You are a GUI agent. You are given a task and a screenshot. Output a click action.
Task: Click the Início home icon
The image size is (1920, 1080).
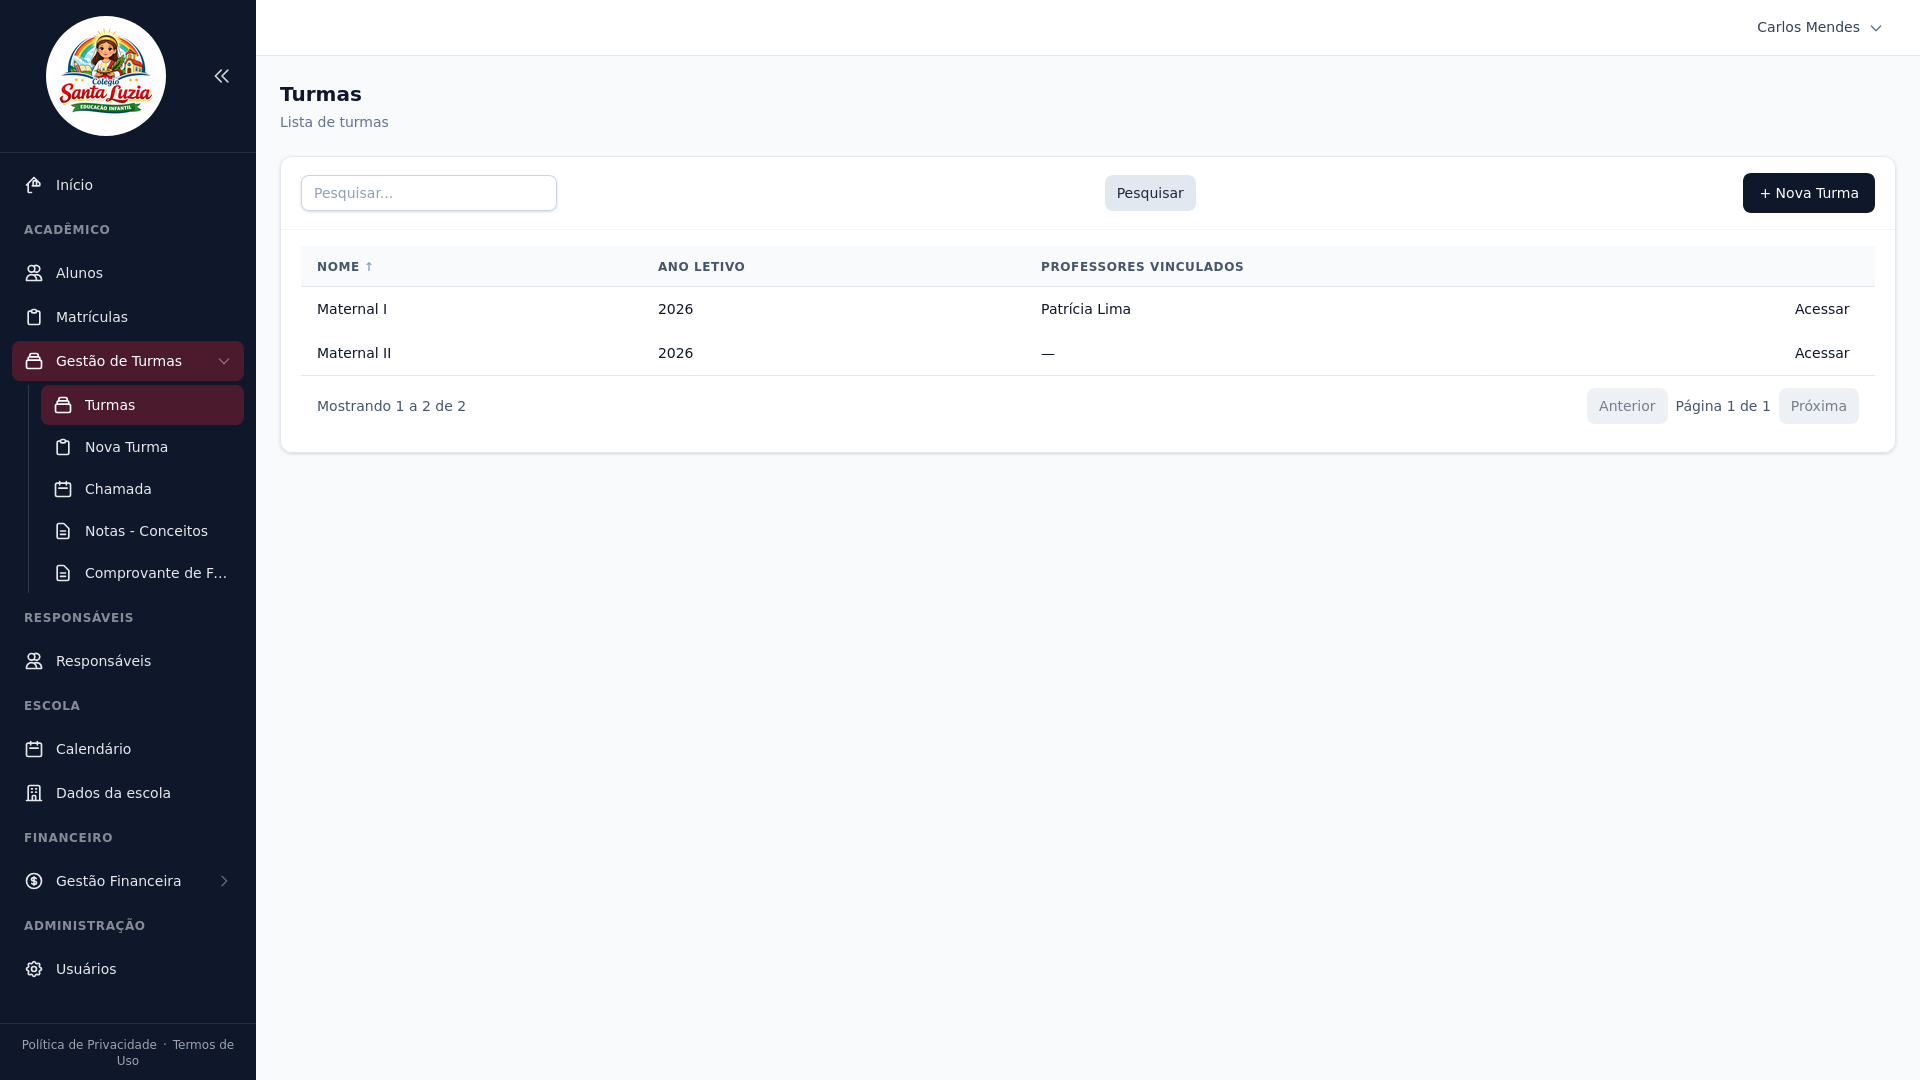point(34,185)
